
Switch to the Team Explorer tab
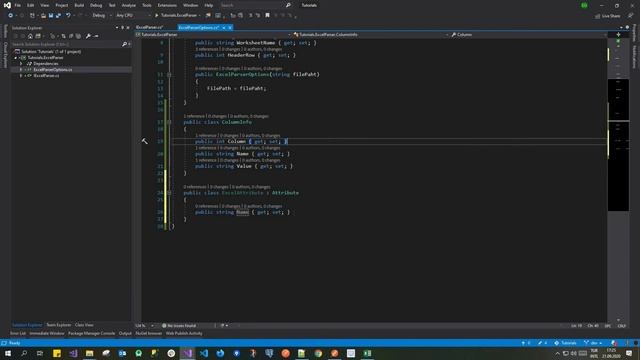pyautogui.click(x=58, y=325)
